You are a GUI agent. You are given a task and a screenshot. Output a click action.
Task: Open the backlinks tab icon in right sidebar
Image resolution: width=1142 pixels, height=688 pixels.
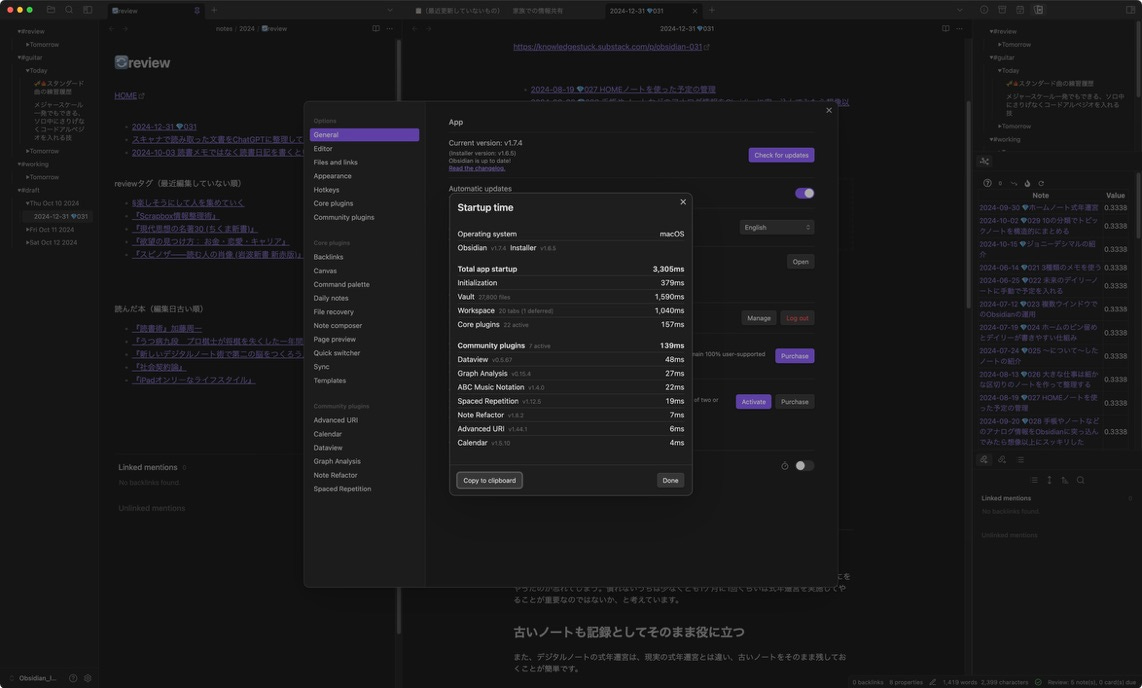tap(984, 460)
